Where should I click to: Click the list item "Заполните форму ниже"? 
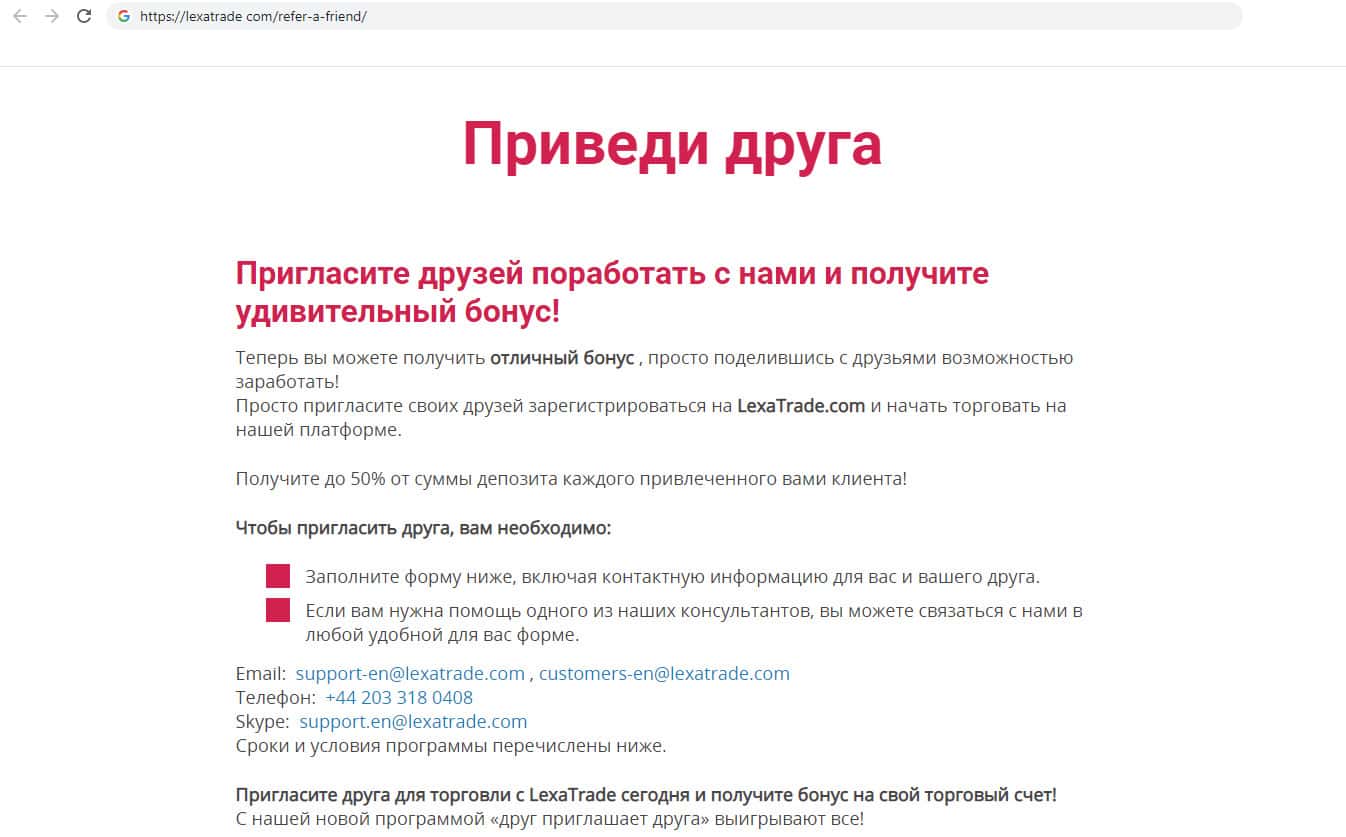pyautogui.click(x=673, y=577)
